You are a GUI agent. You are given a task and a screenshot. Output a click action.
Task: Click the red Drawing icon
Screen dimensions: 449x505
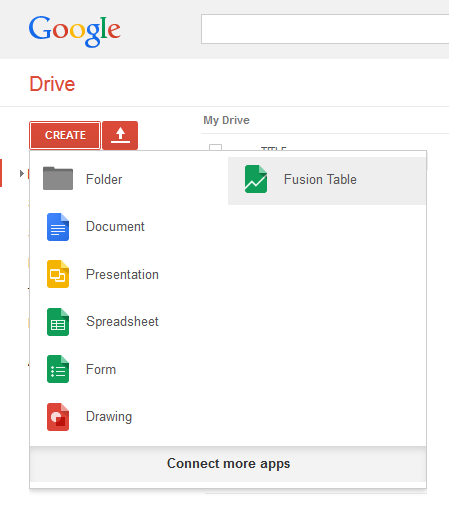pyautogui.click(x=58, y=417)
